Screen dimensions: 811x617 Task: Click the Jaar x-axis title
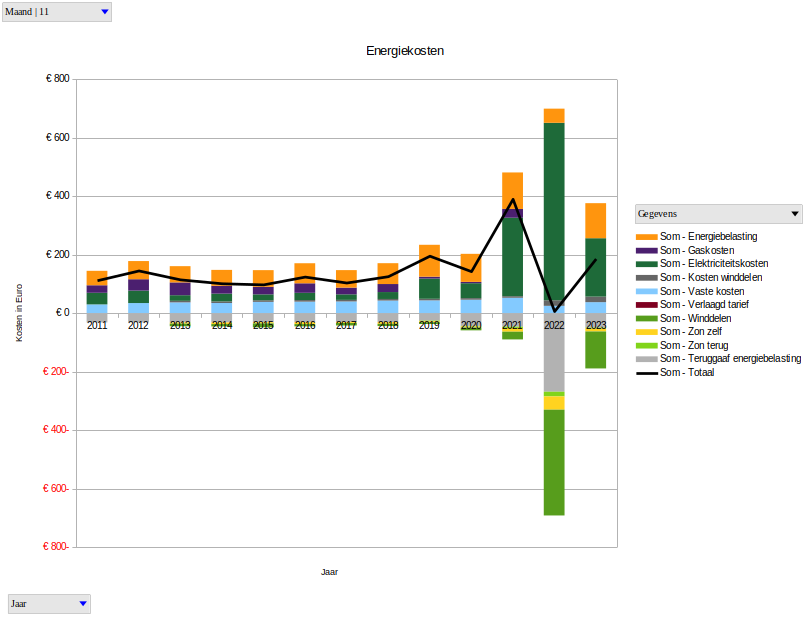coord(329,572)
